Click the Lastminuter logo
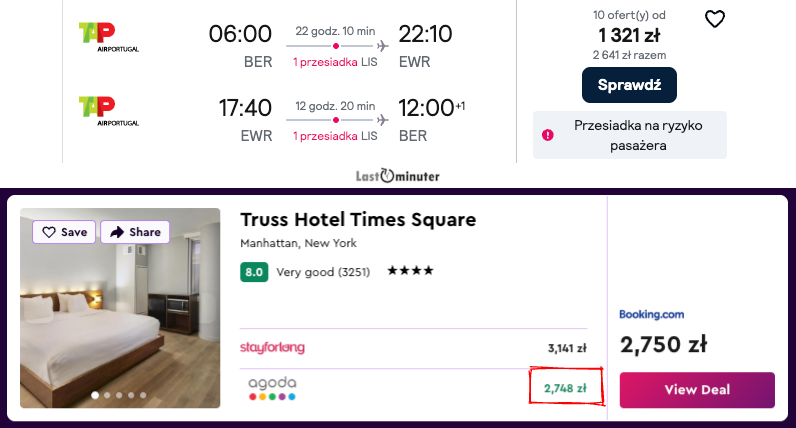 397,176
